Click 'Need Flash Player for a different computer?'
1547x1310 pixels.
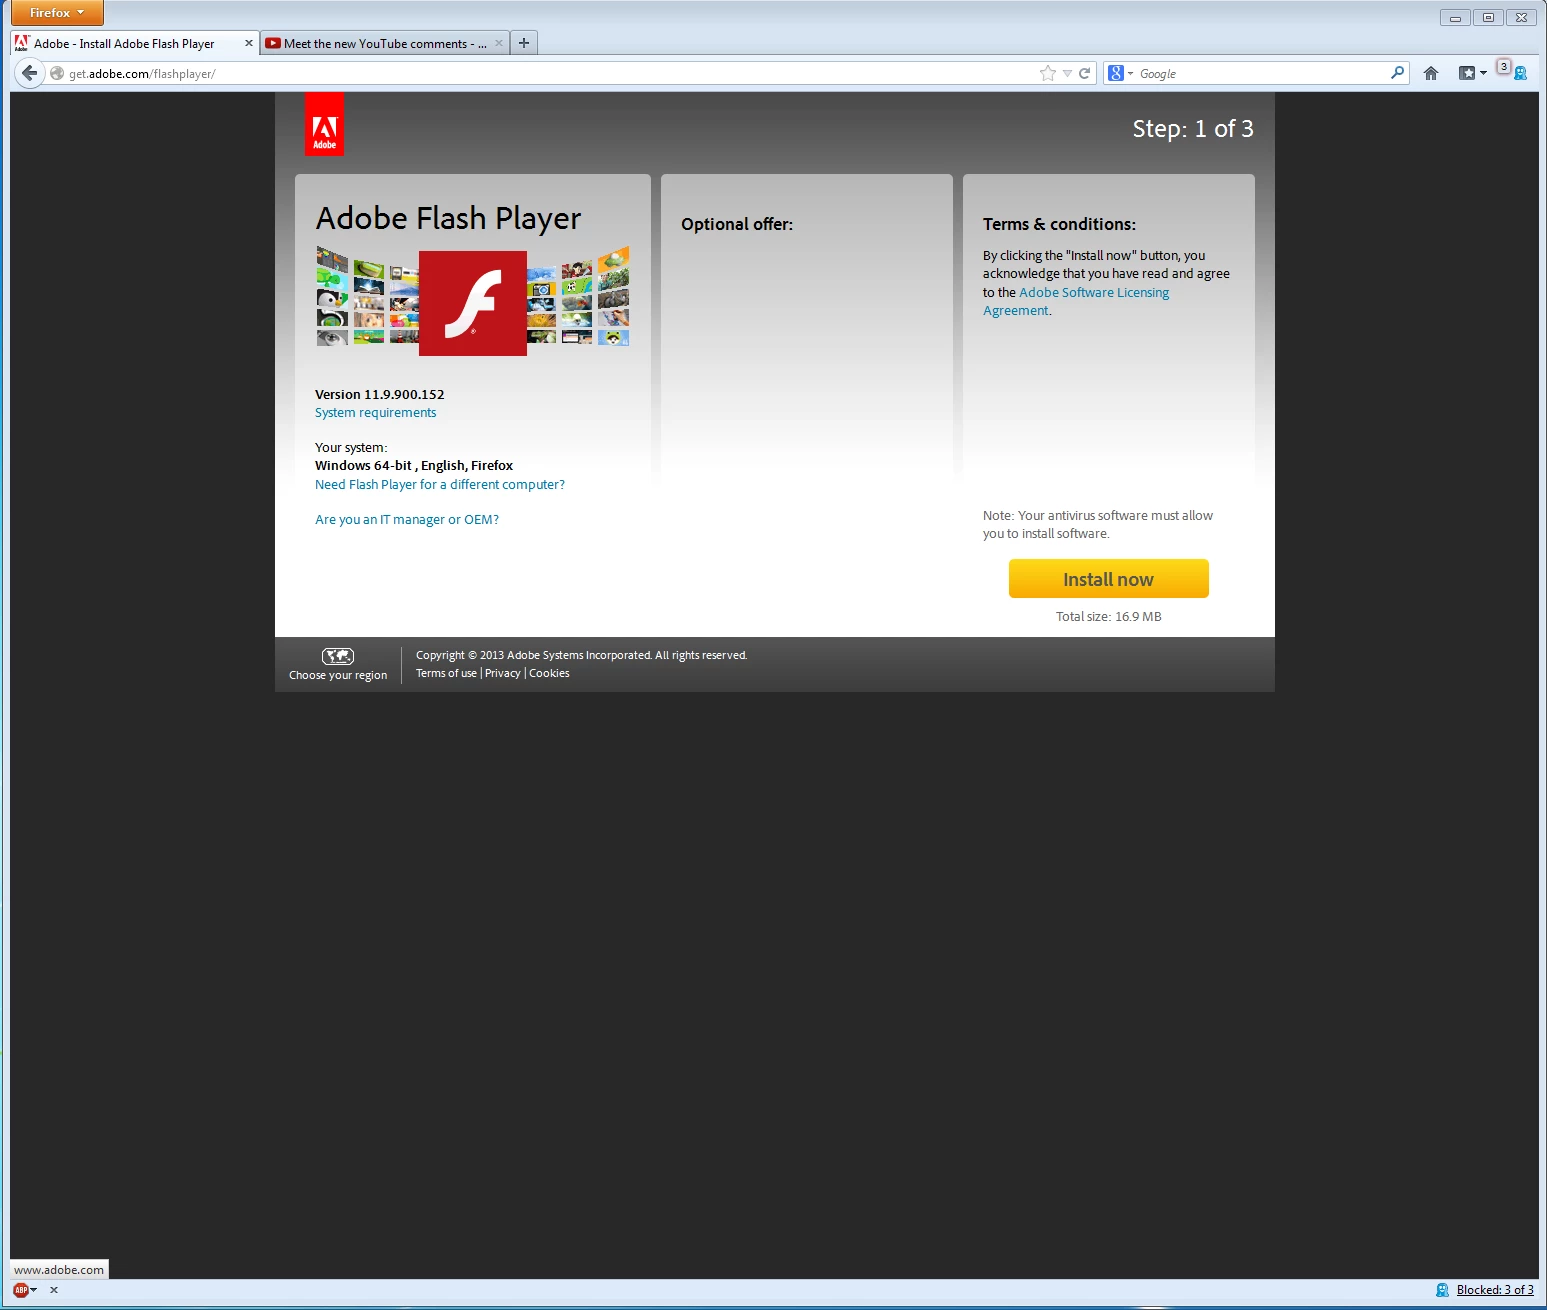point(439,485)
